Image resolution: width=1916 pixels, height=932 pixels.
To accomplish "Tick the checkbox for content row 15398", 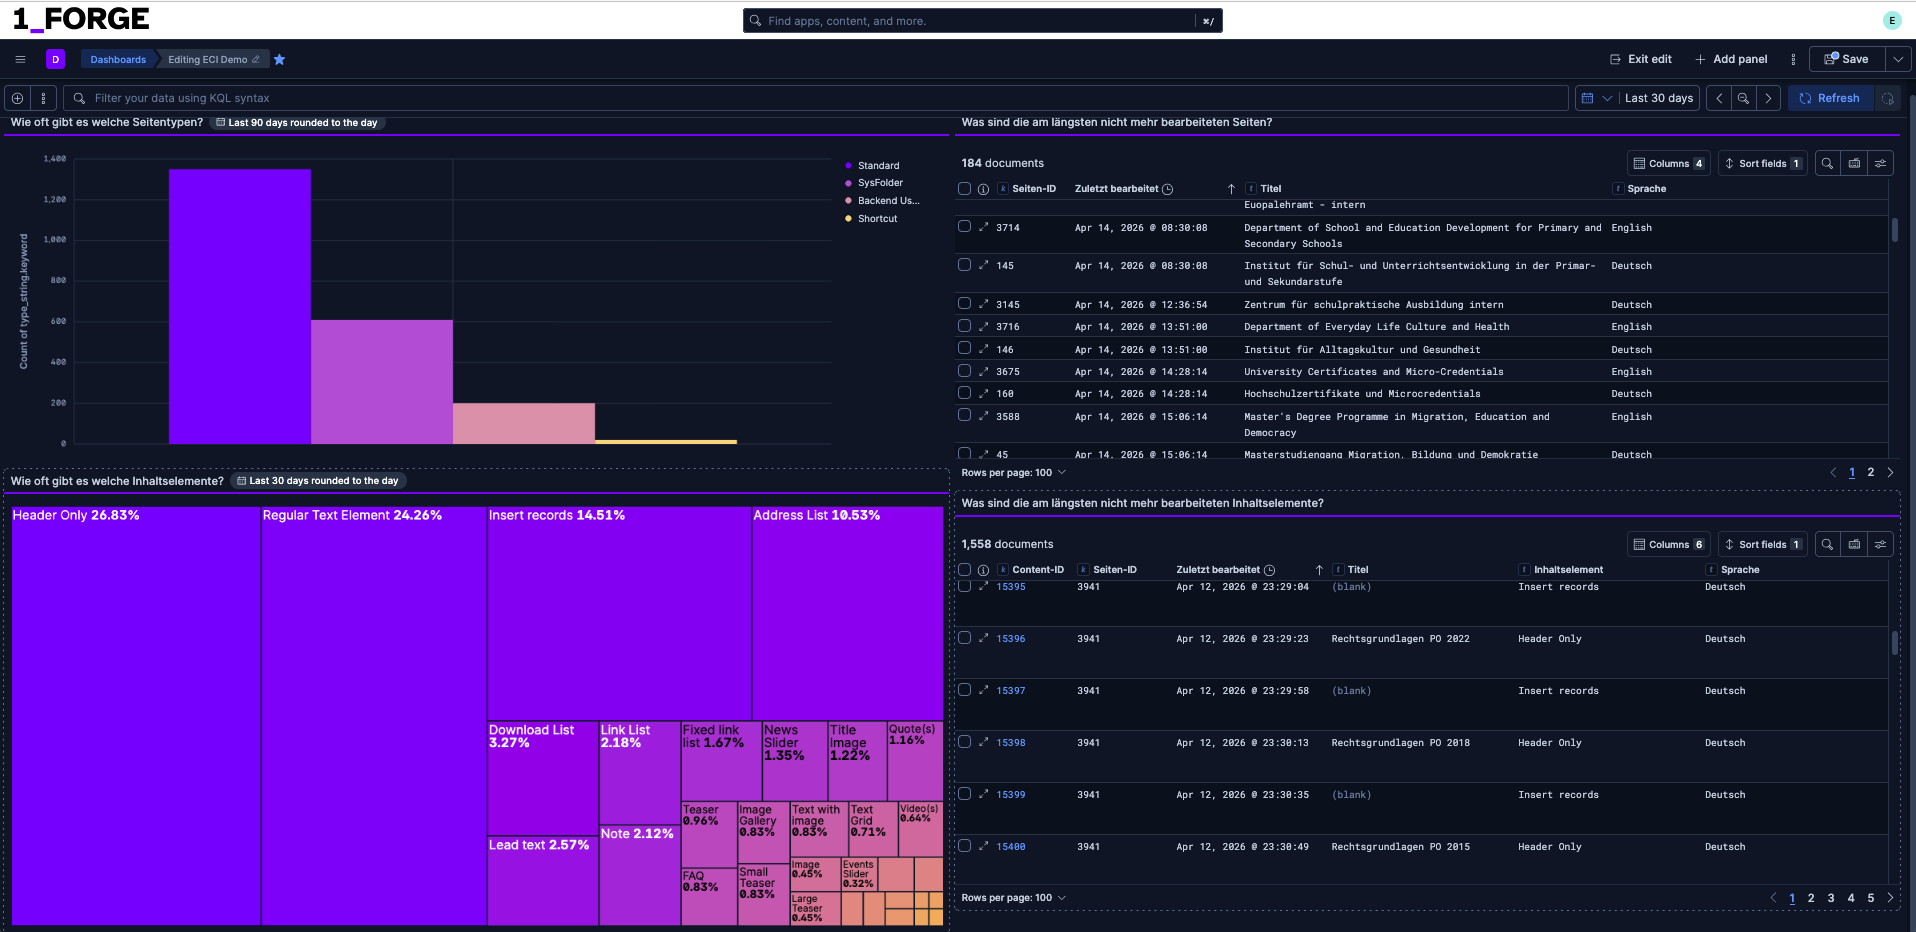I will pyautogui.click(x=964, y=741).
